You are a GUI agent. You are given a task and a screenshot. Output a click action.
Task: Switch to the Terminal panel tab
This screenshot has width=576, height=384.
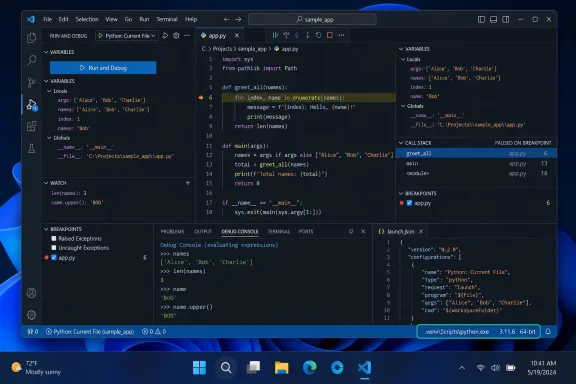tap(279, 232)
